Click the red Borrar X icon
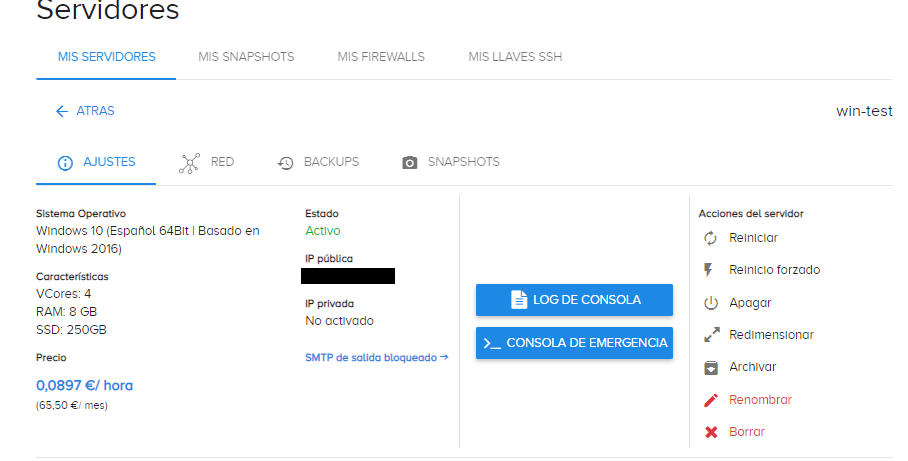 click(x=711, y=432)
